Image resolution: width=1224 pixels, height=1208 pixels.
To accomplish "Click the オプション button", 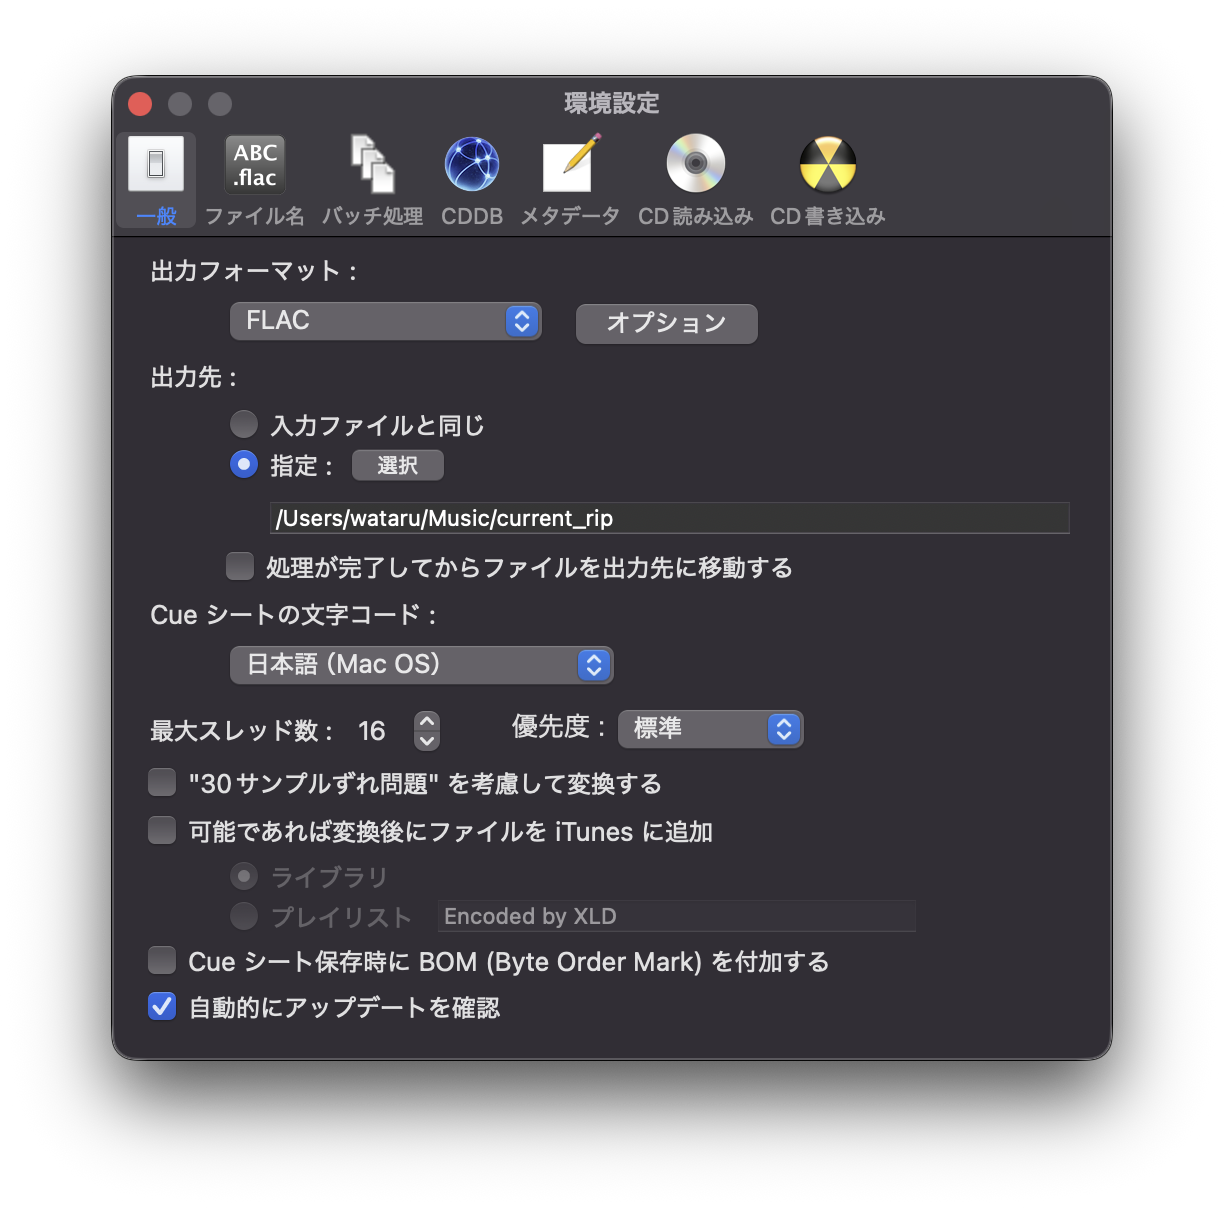I will point(666,323).
